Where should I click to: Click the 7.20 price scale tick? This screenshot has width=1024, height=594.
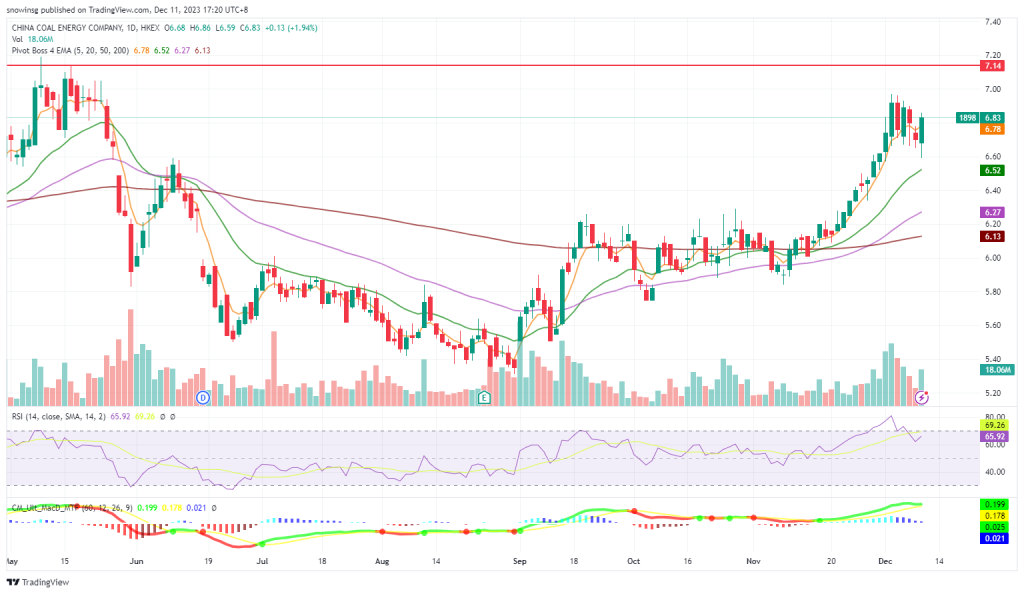pos(993,55)
